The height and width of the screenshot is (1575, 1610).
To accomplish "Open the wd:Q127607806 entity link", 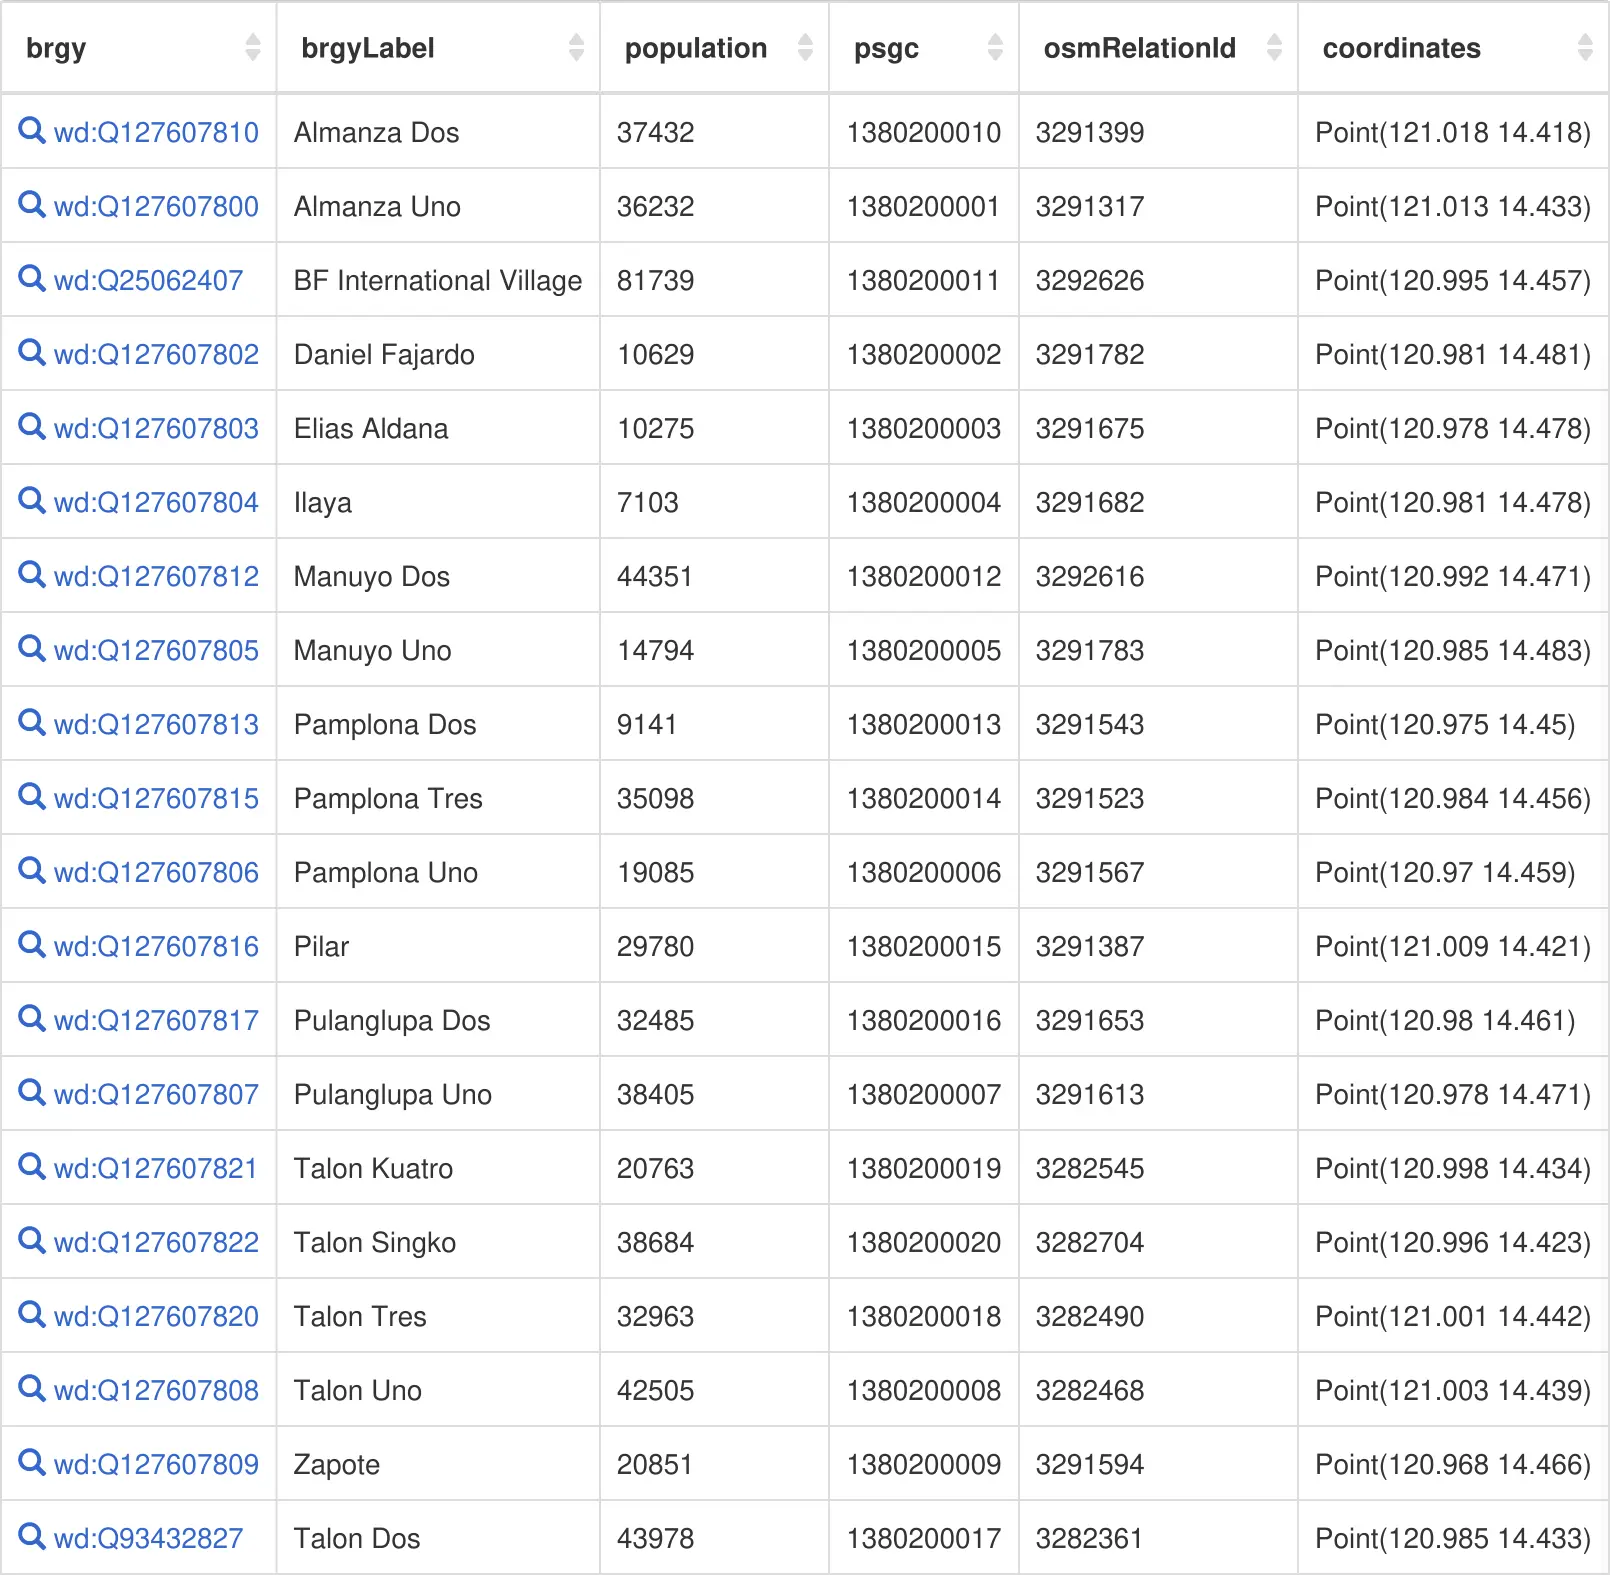I will [x=156, y=872].
